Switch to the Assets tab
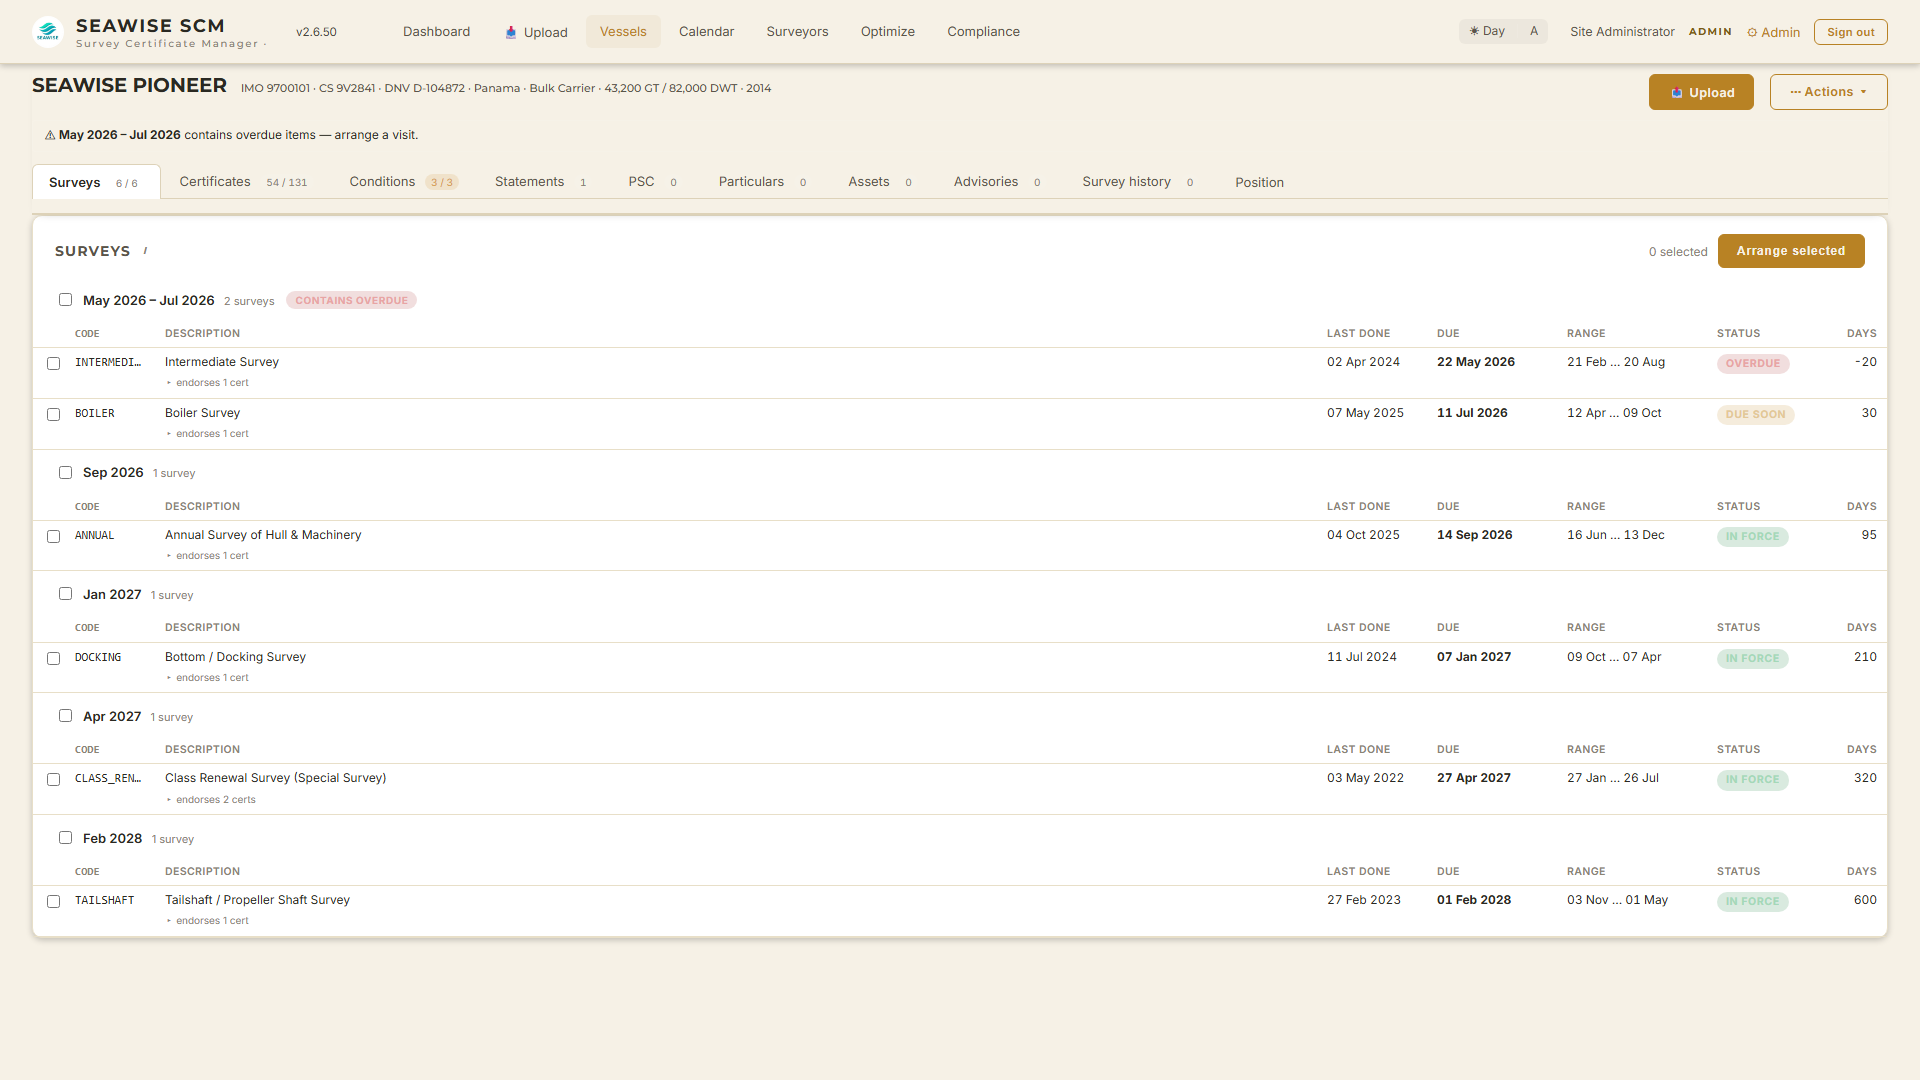 coord(880,182)
